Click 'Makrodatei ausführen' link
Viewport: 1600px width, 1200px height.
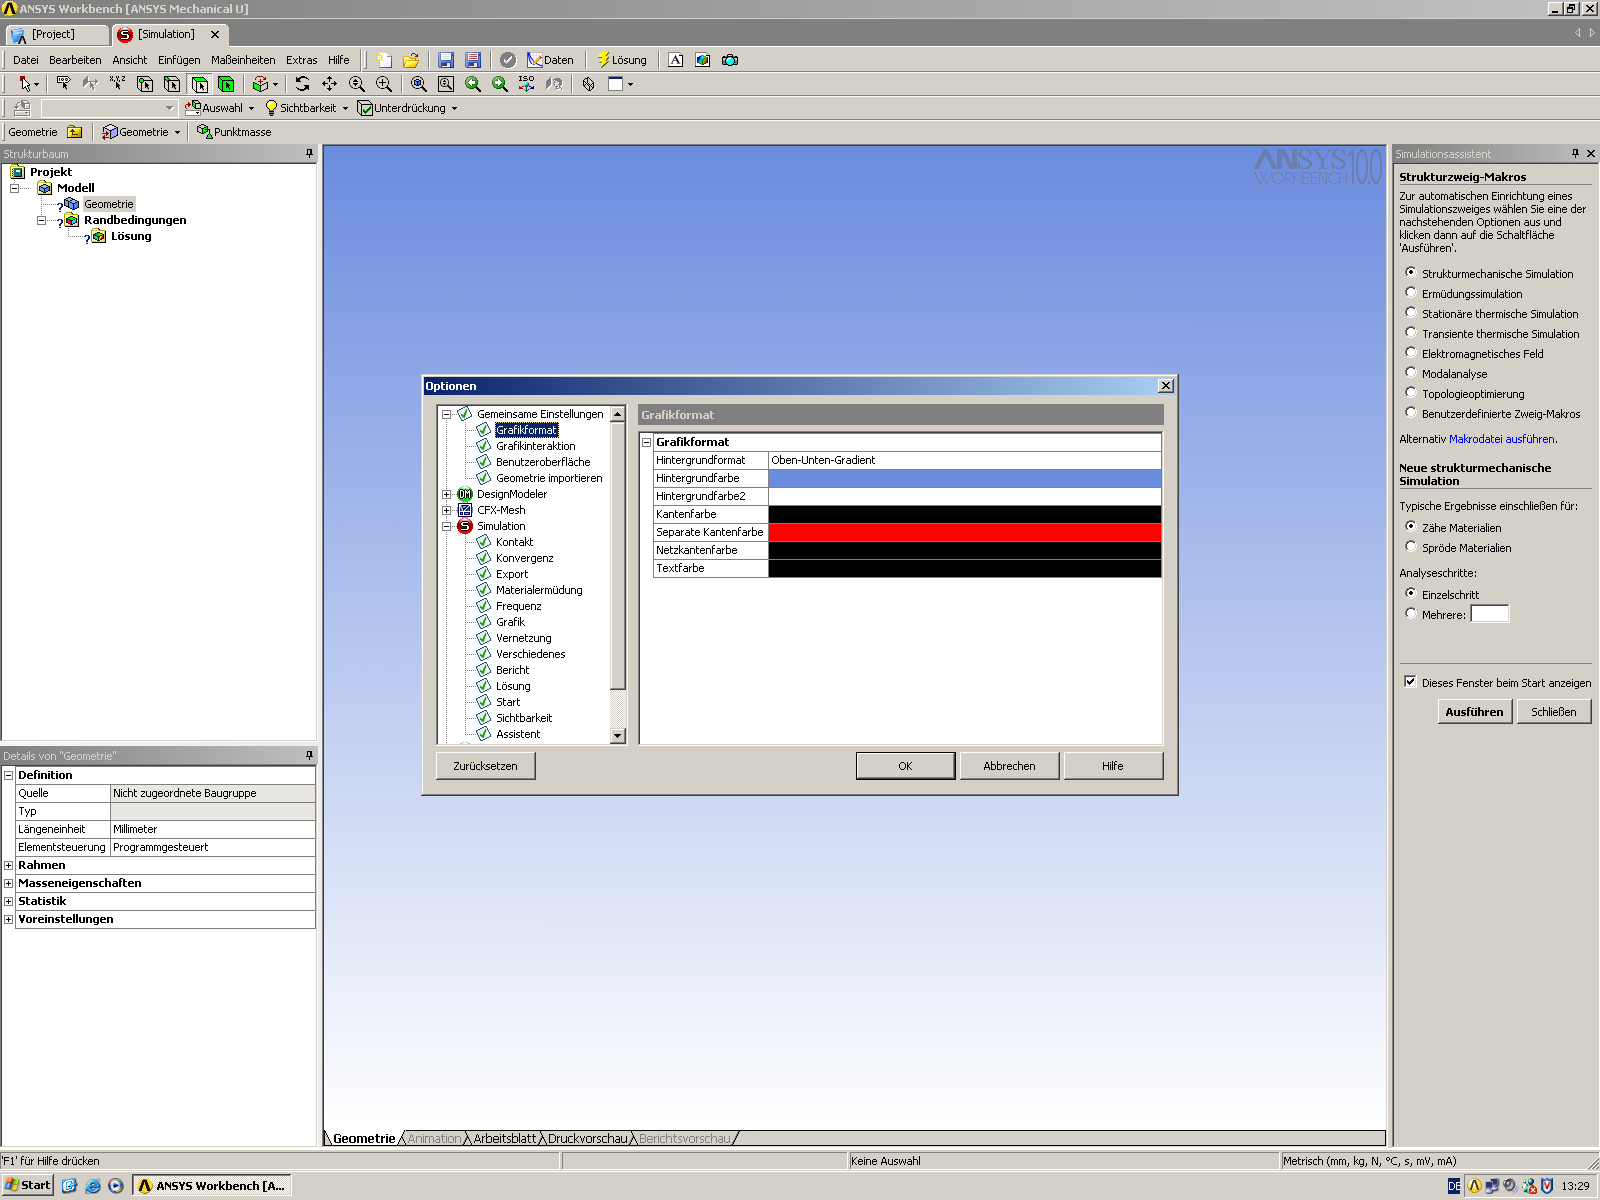tap(1502, 439)
